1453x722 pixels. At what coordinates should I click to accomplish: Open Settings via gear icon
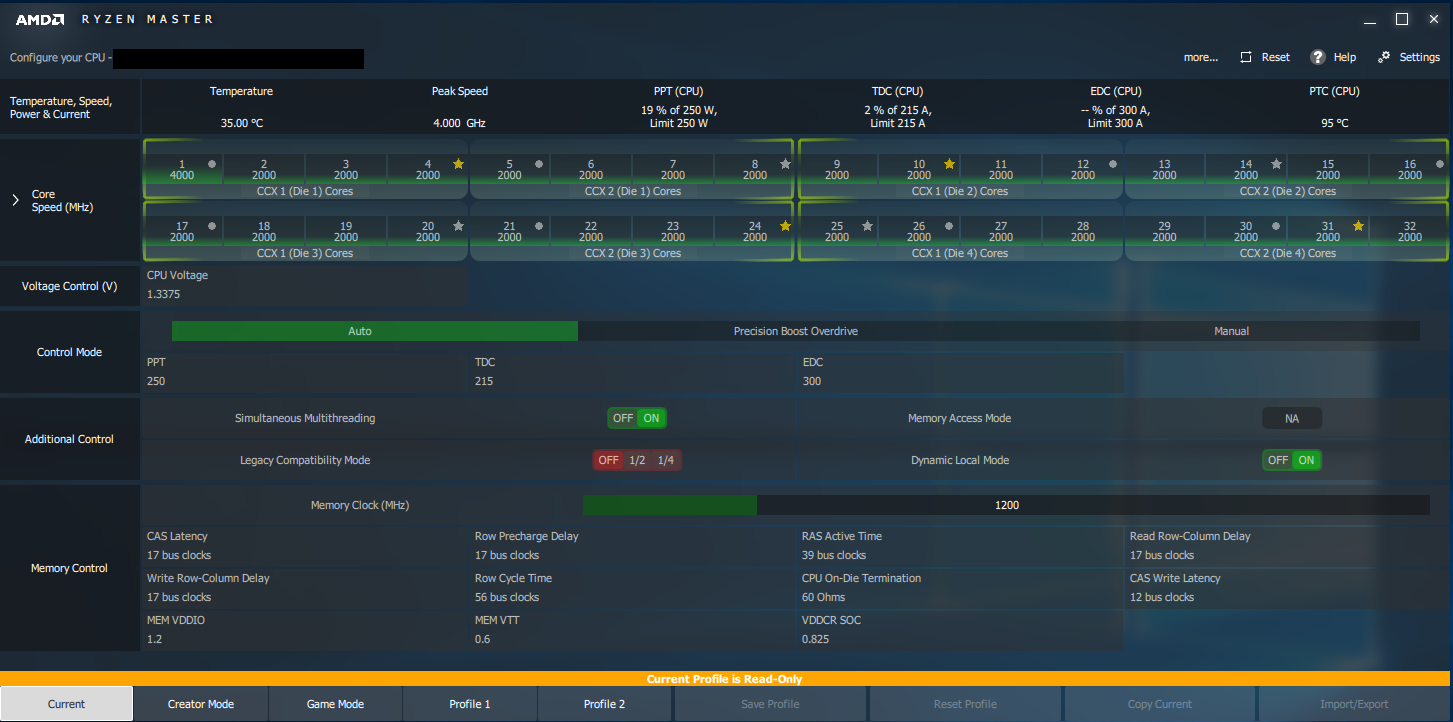click(x=1384, y=57)
